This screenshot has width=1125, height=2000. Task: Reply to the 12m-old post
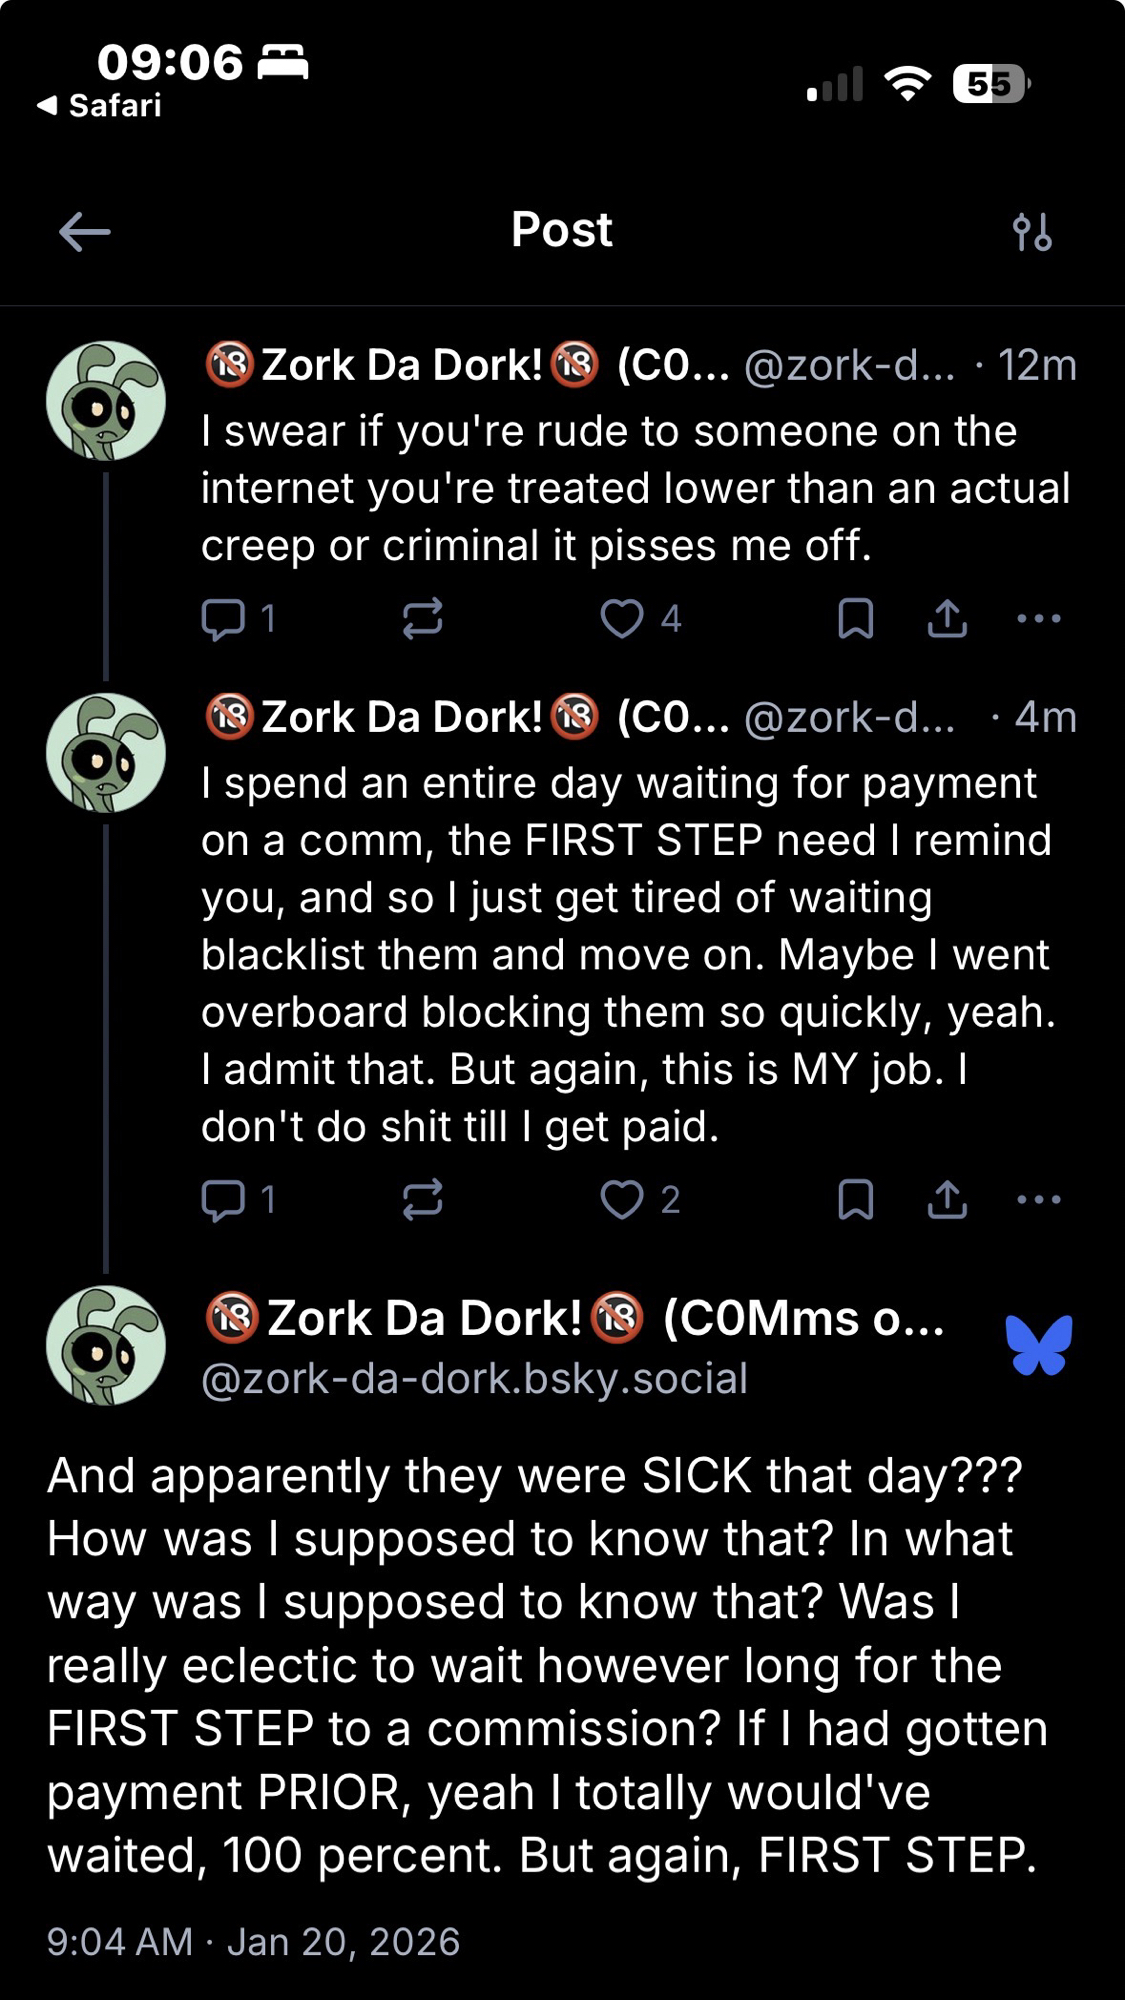223,619
